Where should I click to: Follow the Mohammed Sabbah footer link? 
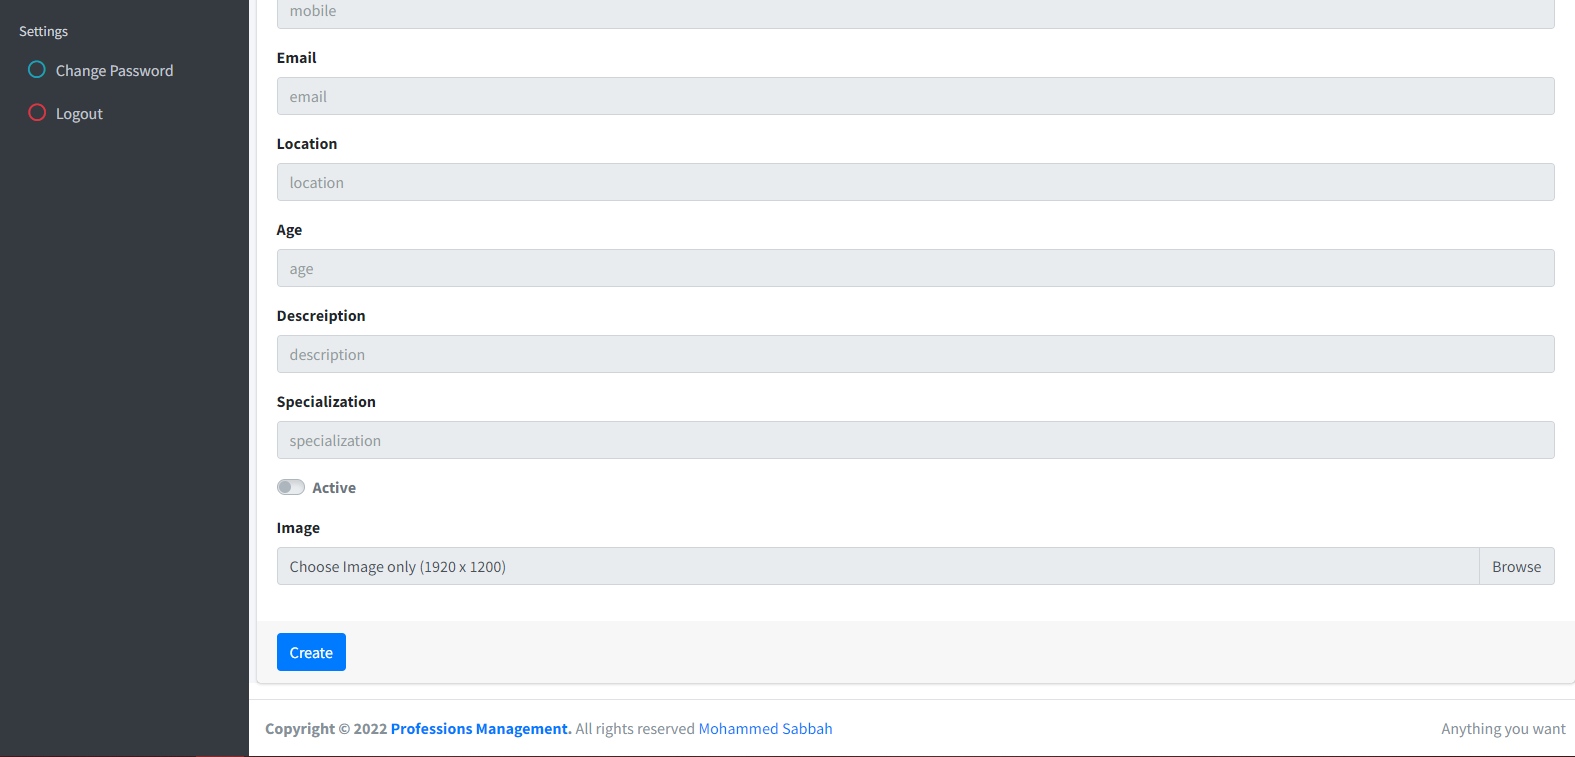[x=765, y=729]
